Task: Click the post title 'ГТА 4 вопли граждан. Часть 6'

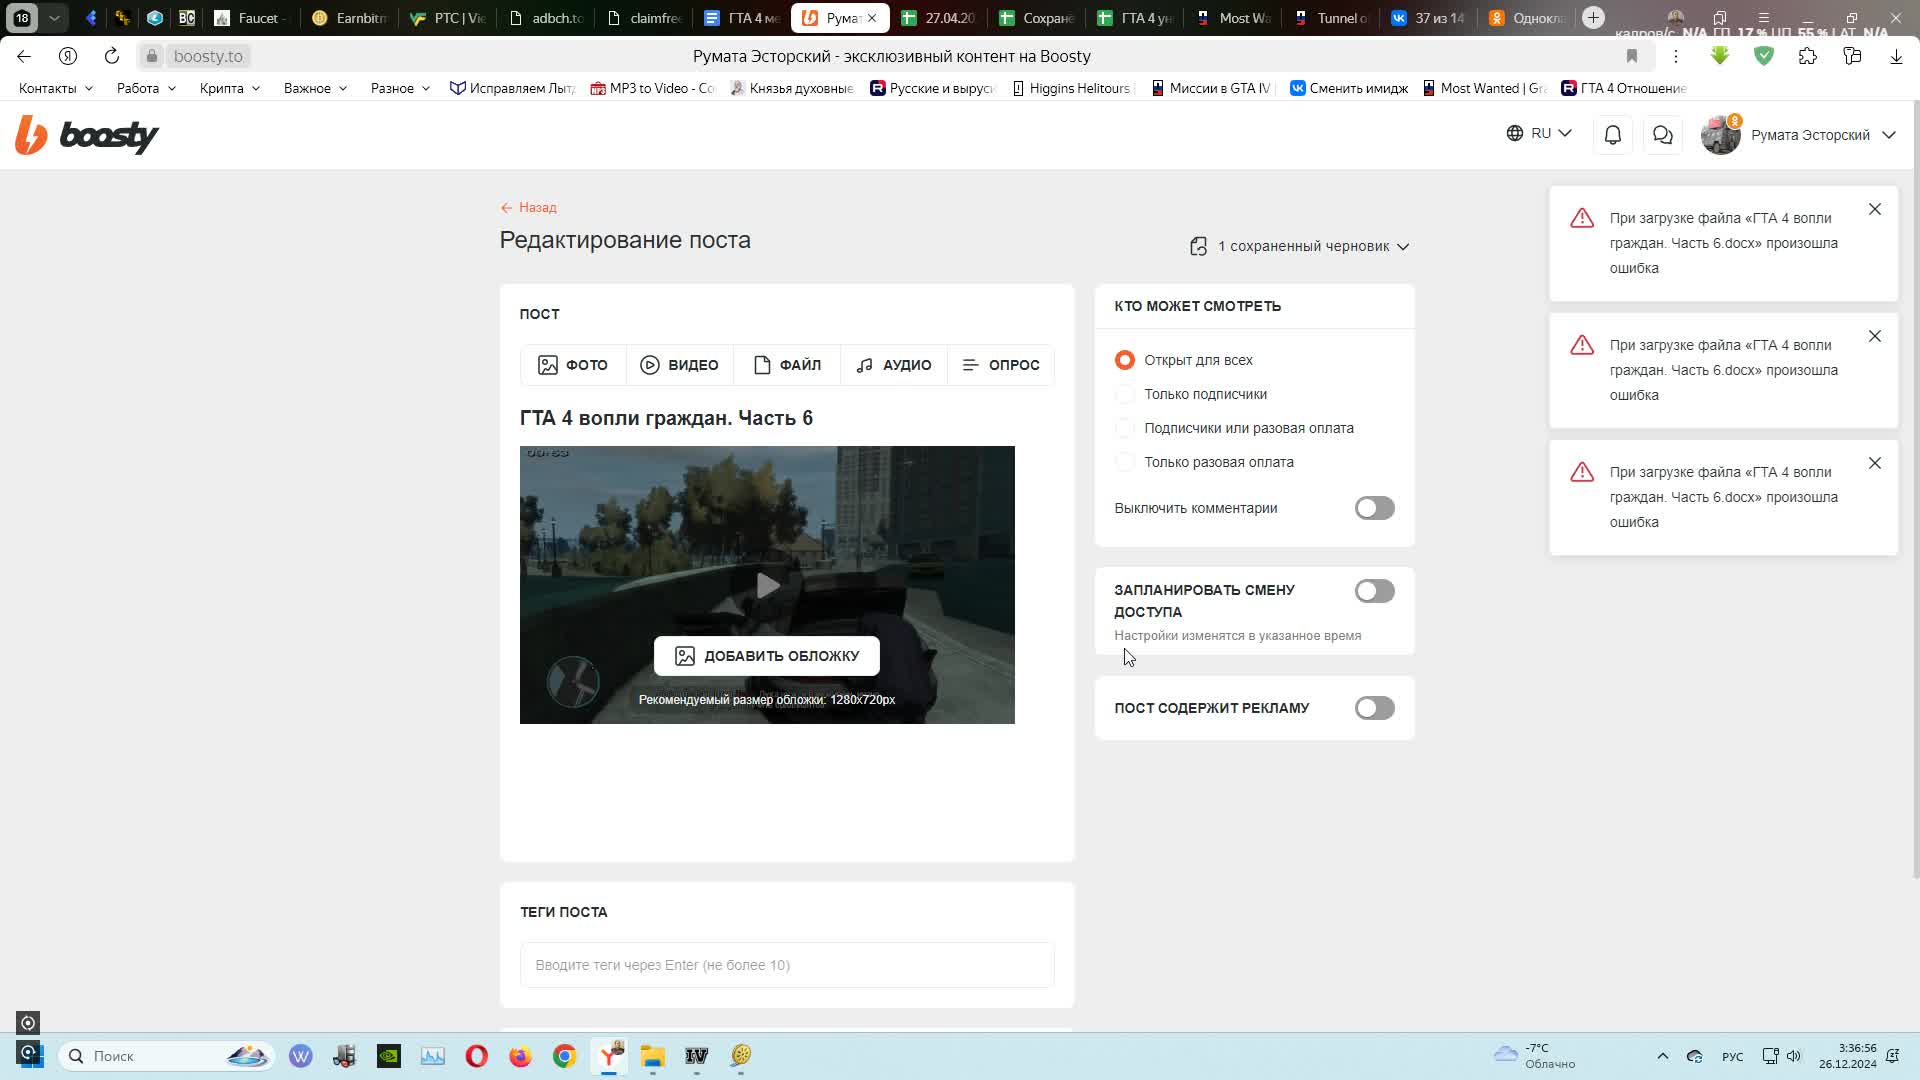Action: (666, 418)
